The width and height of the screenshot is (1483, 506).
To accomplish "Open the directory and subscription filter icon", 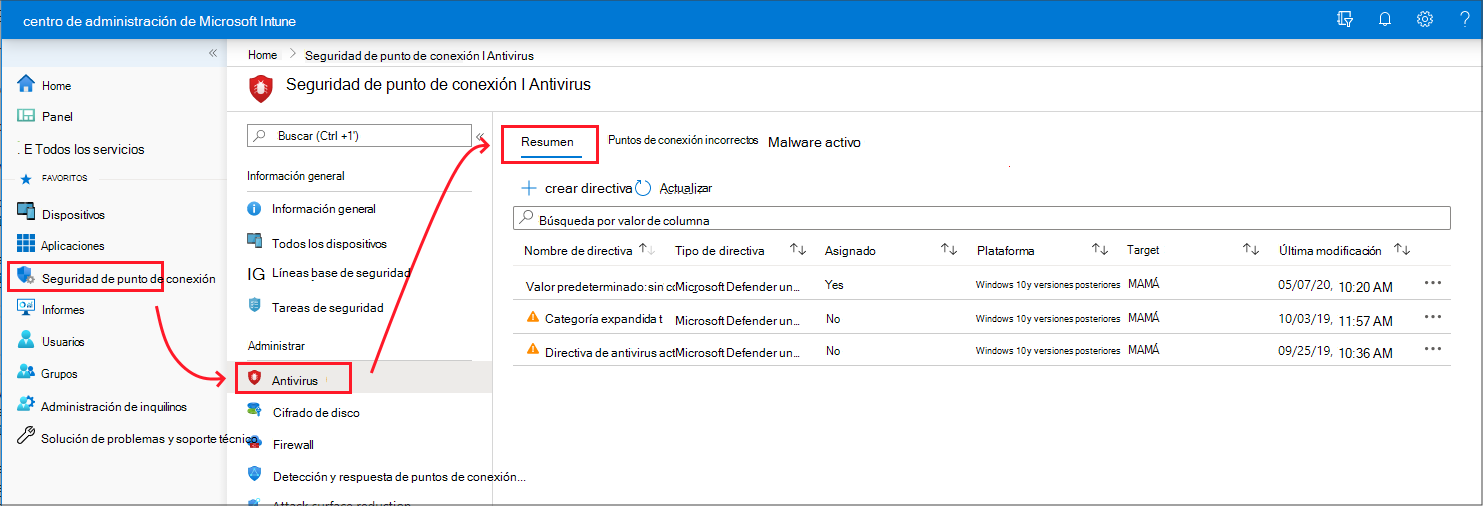I will (x=1346, y=20).
